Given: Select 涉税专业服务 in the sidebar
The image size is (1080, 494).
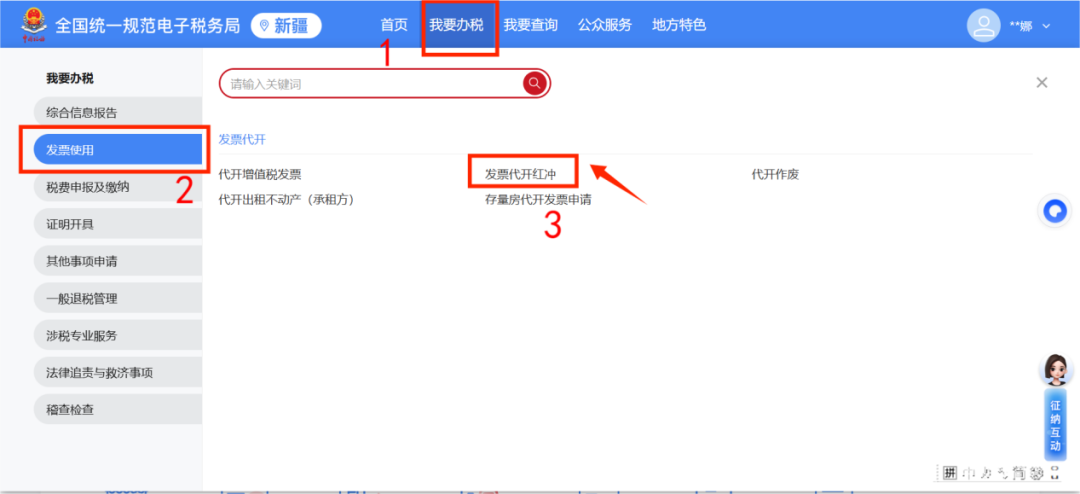Looking at the screenshot, I should coord(117,336).
